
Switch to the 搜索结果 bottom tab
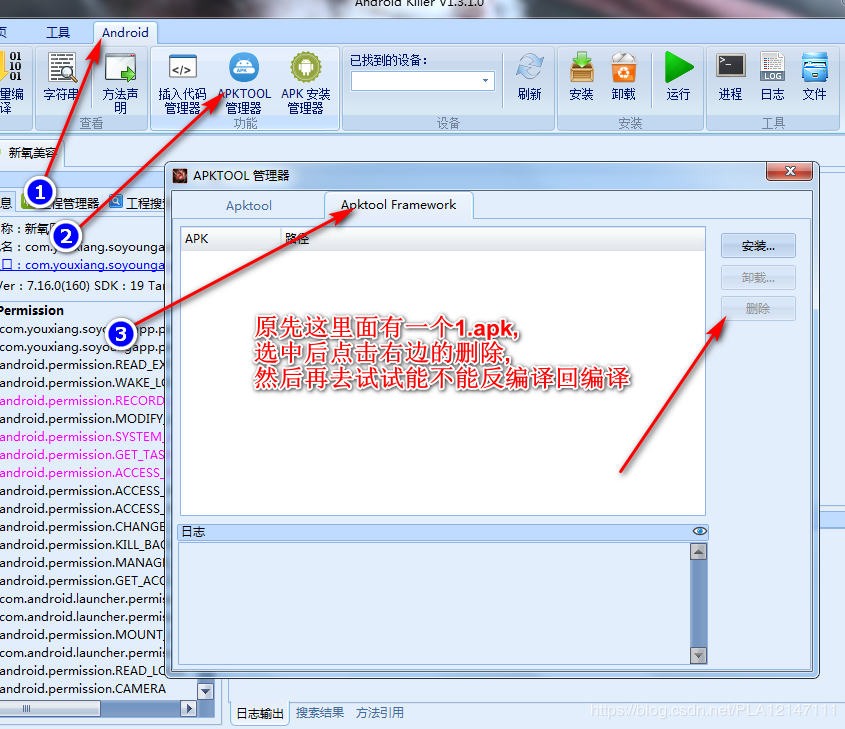click(x=318, y=712)
